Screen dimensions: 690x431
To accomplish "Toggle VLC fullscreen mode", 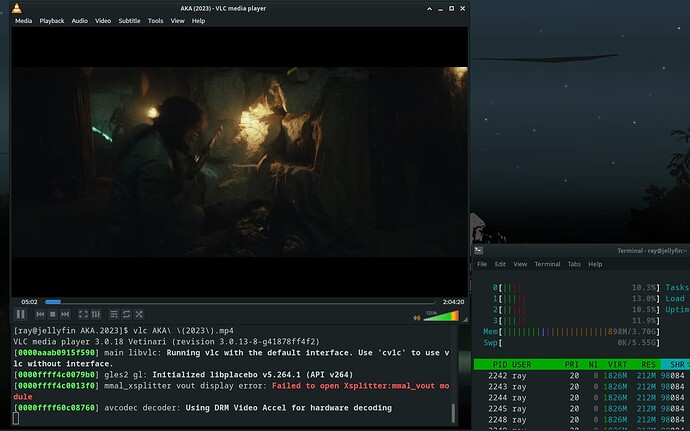I will 83,314.
